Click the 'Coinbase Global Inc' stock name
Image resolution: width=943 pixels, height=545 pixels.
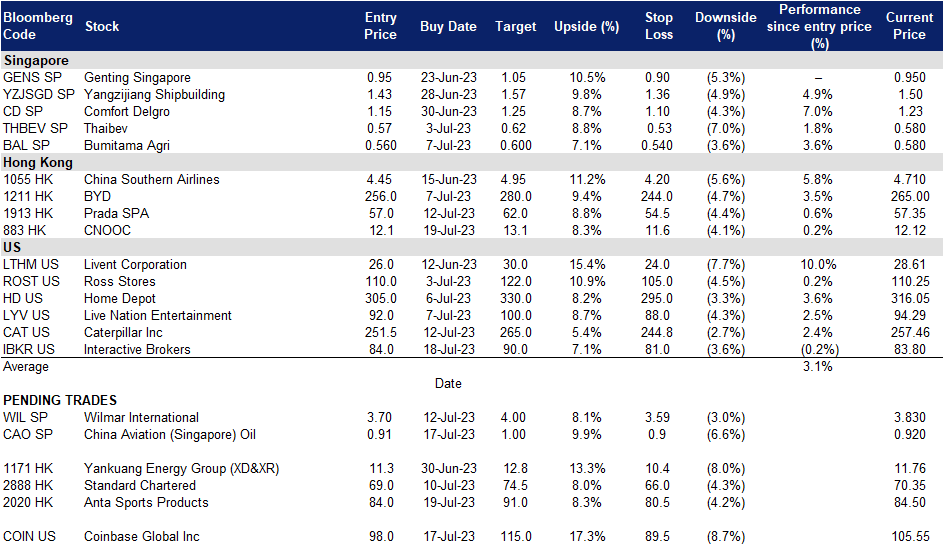141,537
